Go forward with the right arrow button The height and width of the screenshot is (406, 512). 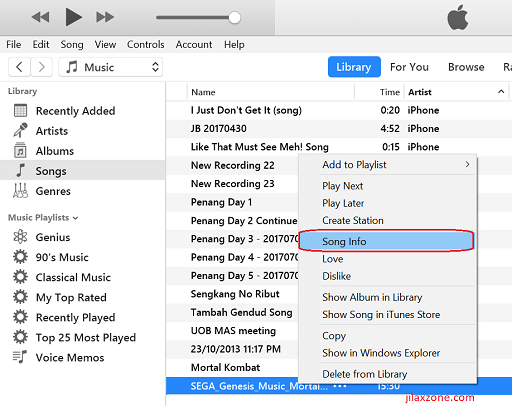tap(41, 67)
